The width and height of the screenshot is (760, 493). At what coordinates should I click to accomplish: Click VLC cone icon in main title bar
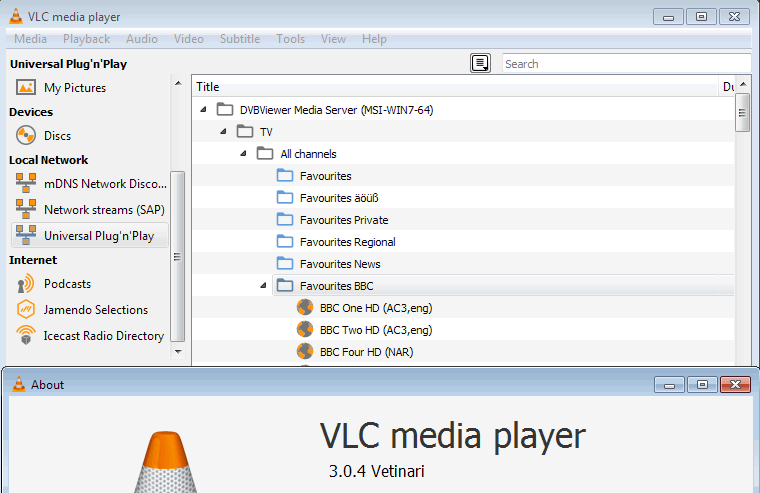pyautogui.click(x=16, y=16)
